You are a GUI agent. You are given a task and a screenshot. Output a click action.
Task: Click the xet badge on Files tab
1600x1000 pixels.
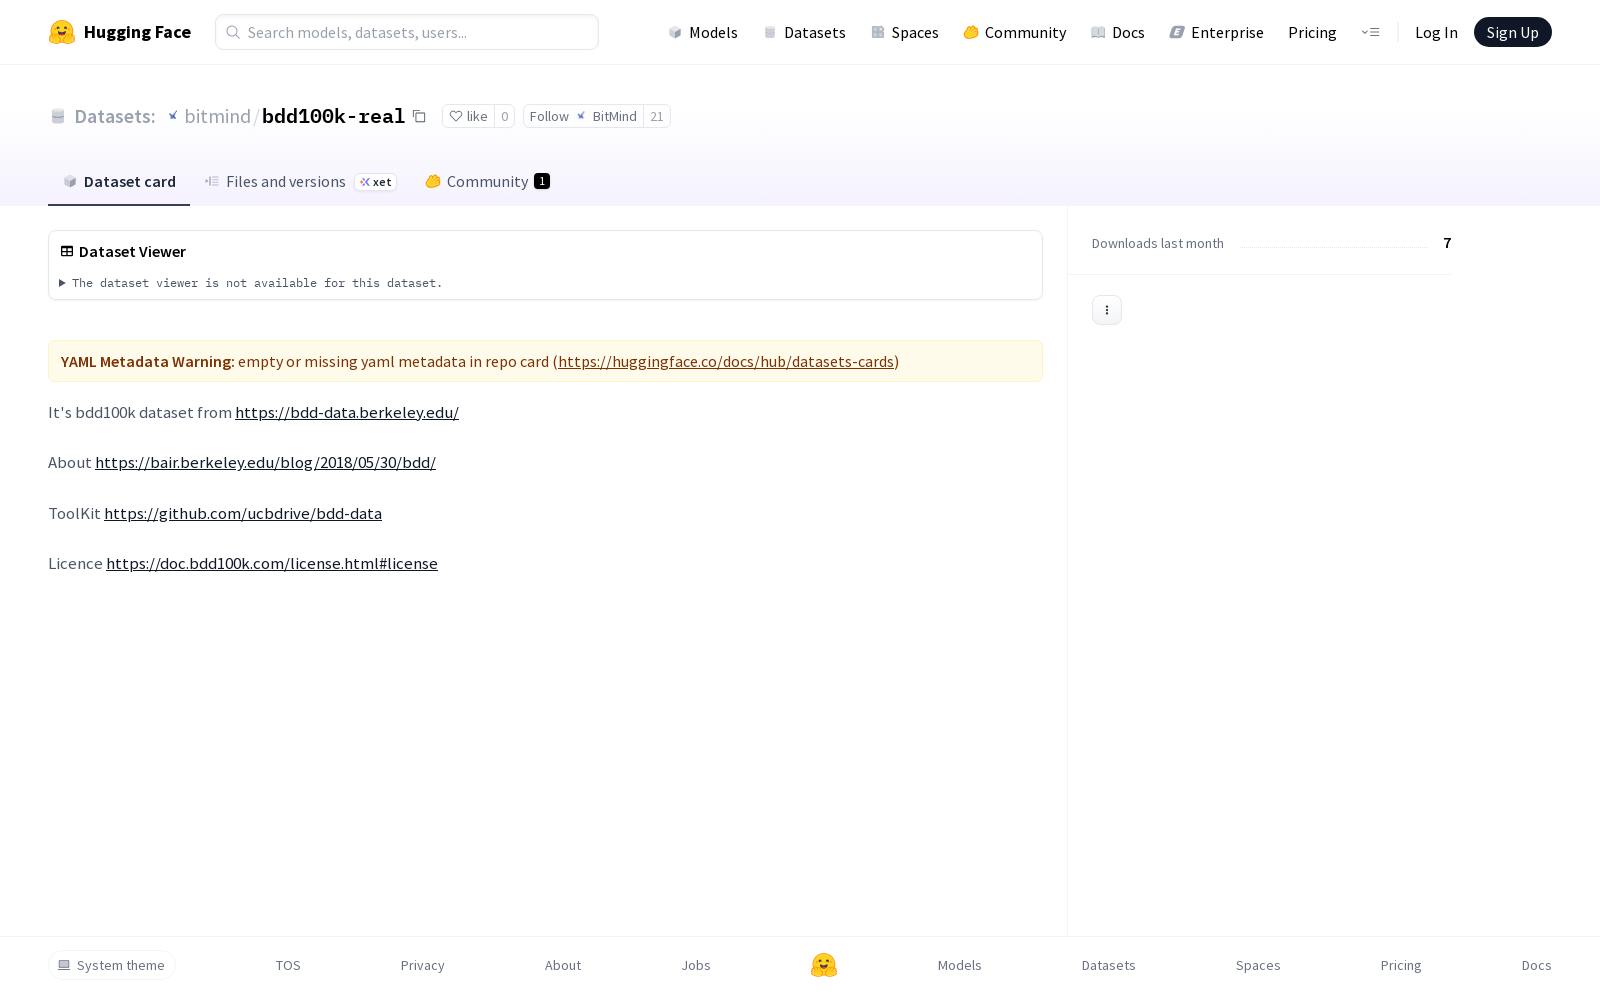coord(376,182)
